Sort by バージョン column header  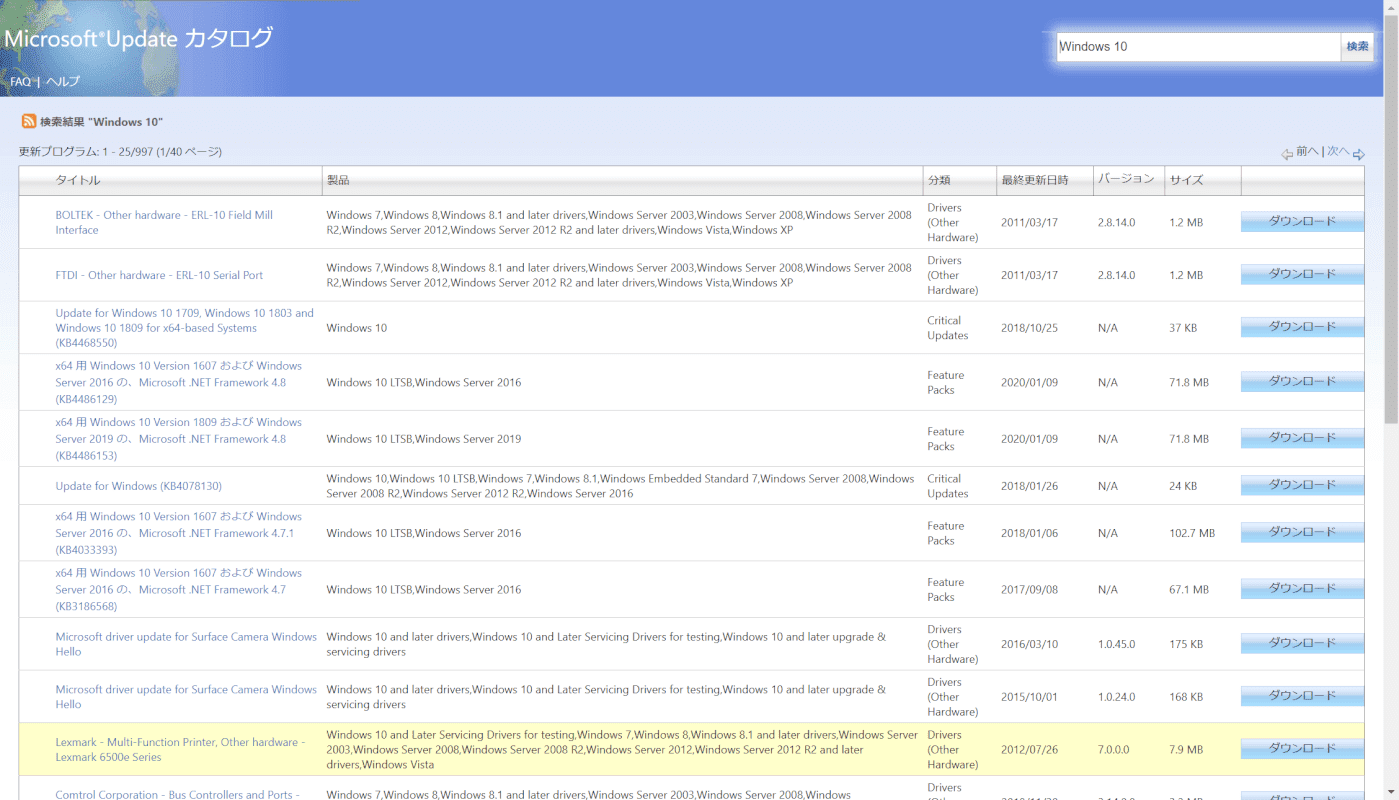(1126, 179)
